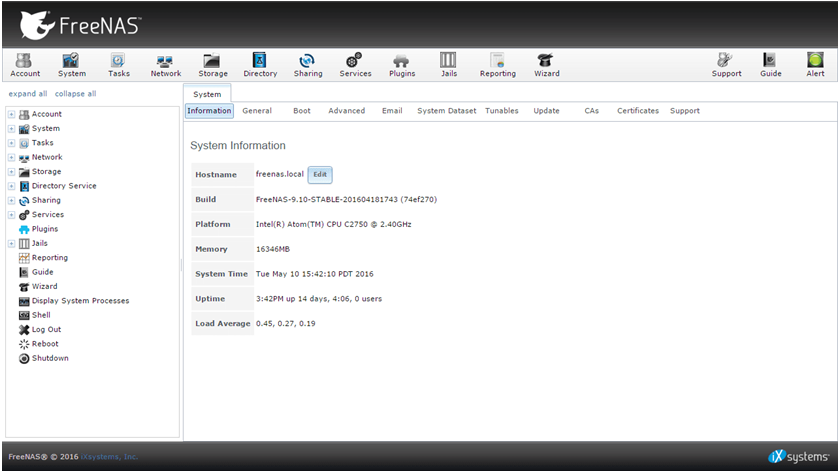838x473 pixels.
Task: Click Edit button next to hostname
Action: (x=320, y=174)
